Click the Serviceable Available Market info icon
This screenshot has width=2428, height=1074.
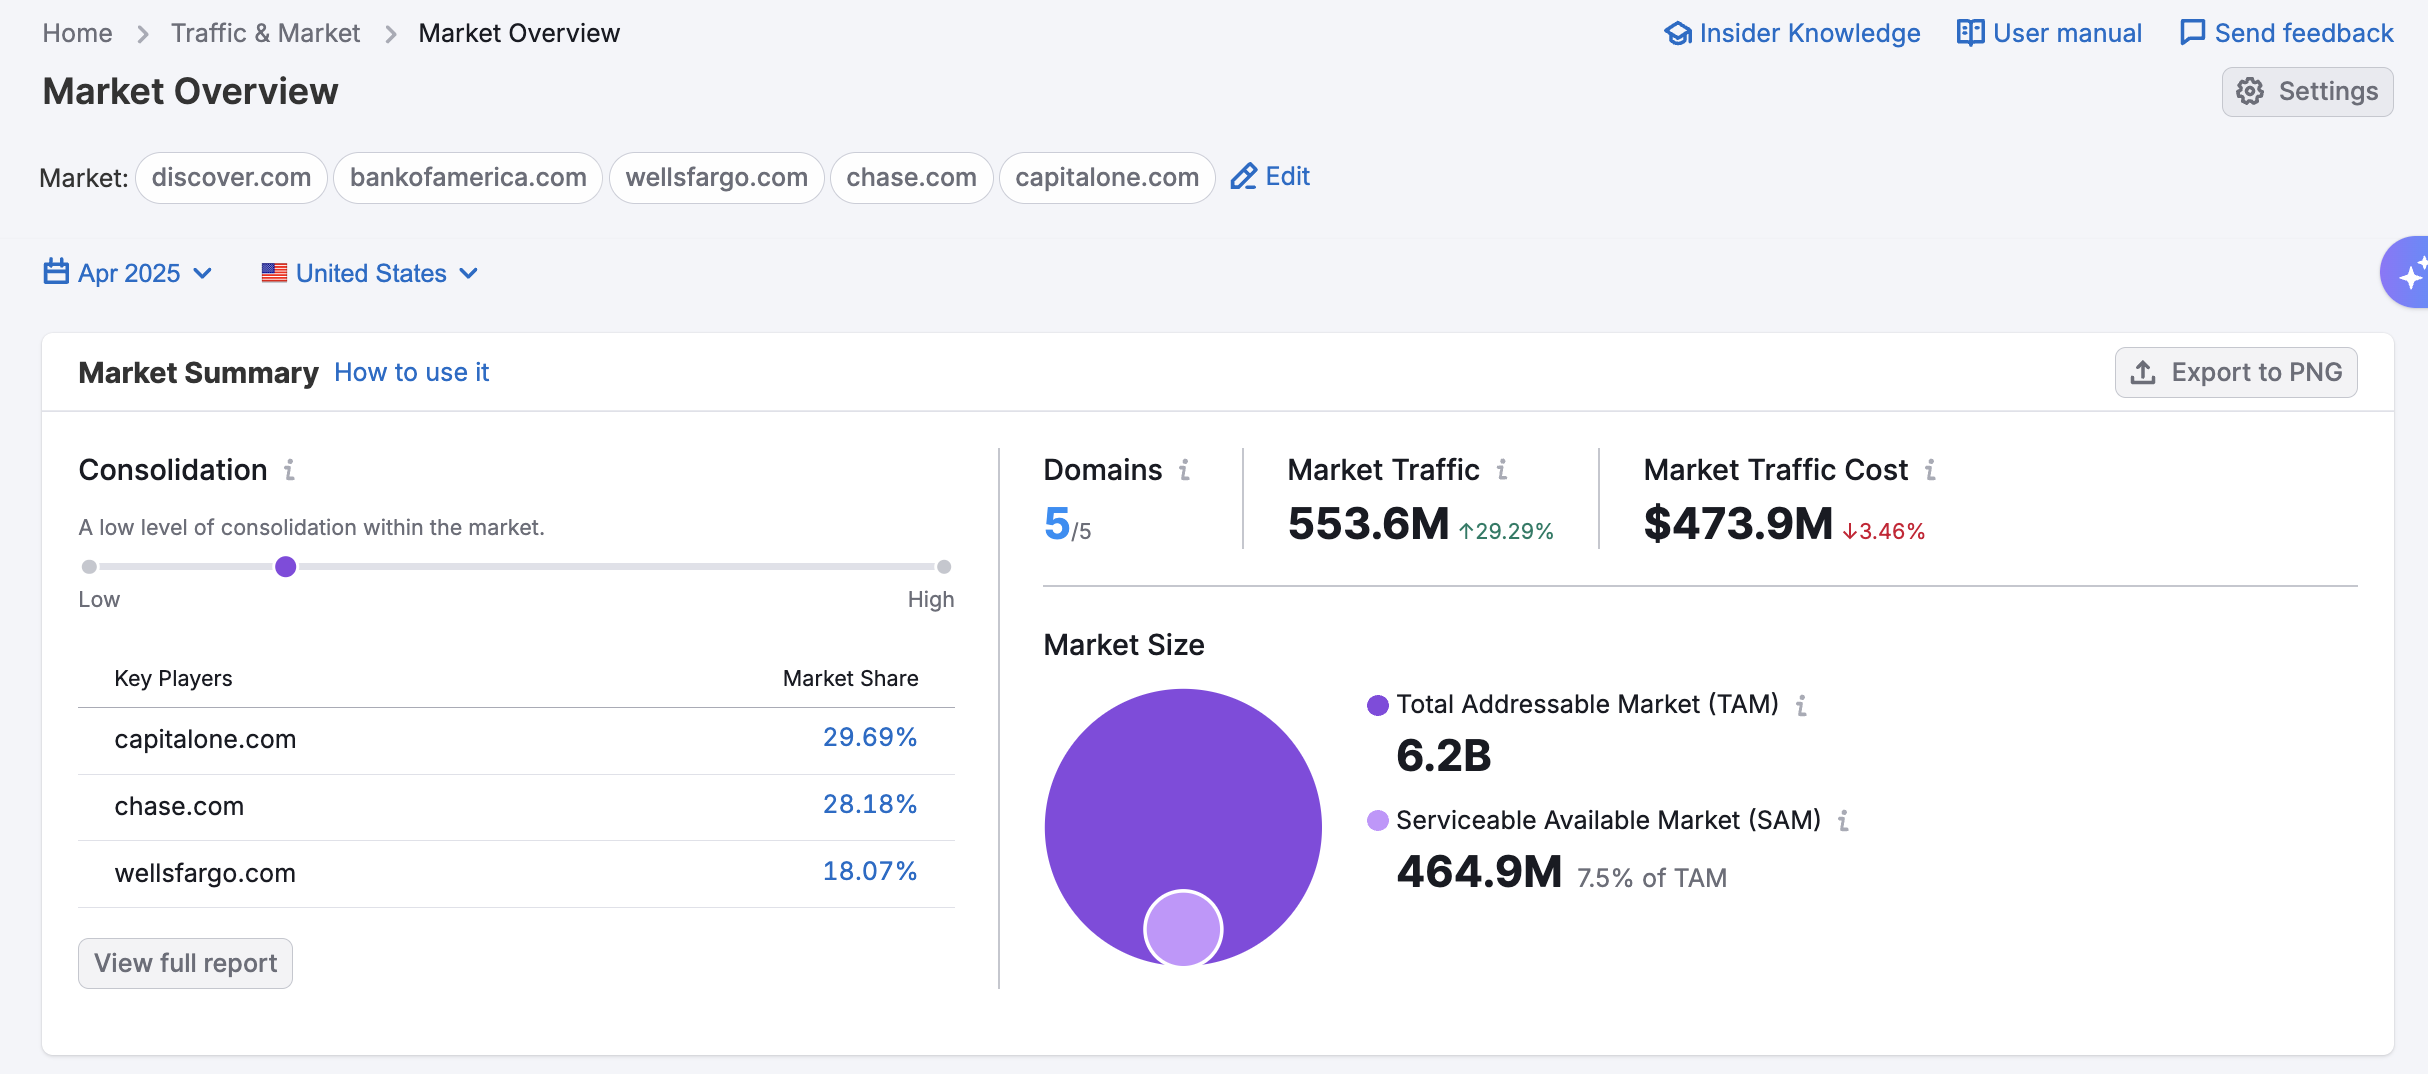(x=1843, y=821)
